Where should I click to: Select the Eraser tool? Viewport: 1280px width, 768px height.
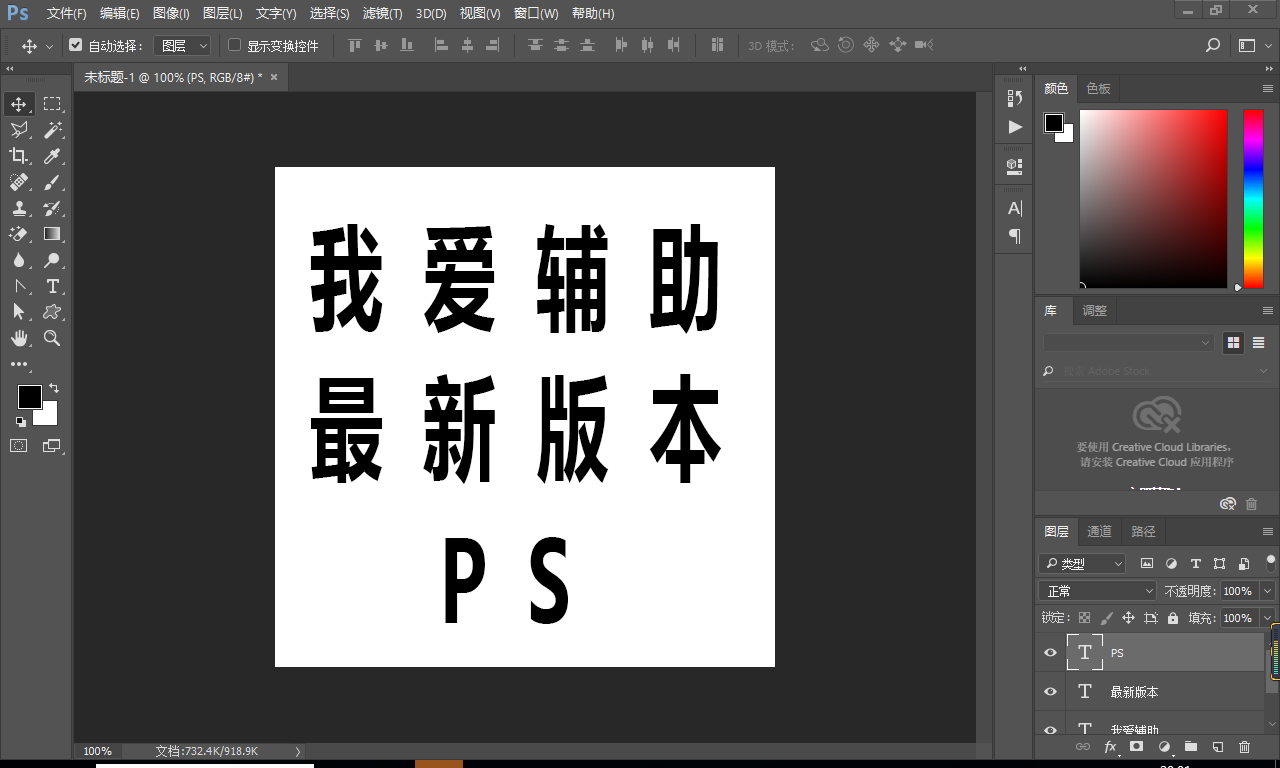tap(19, 234)
